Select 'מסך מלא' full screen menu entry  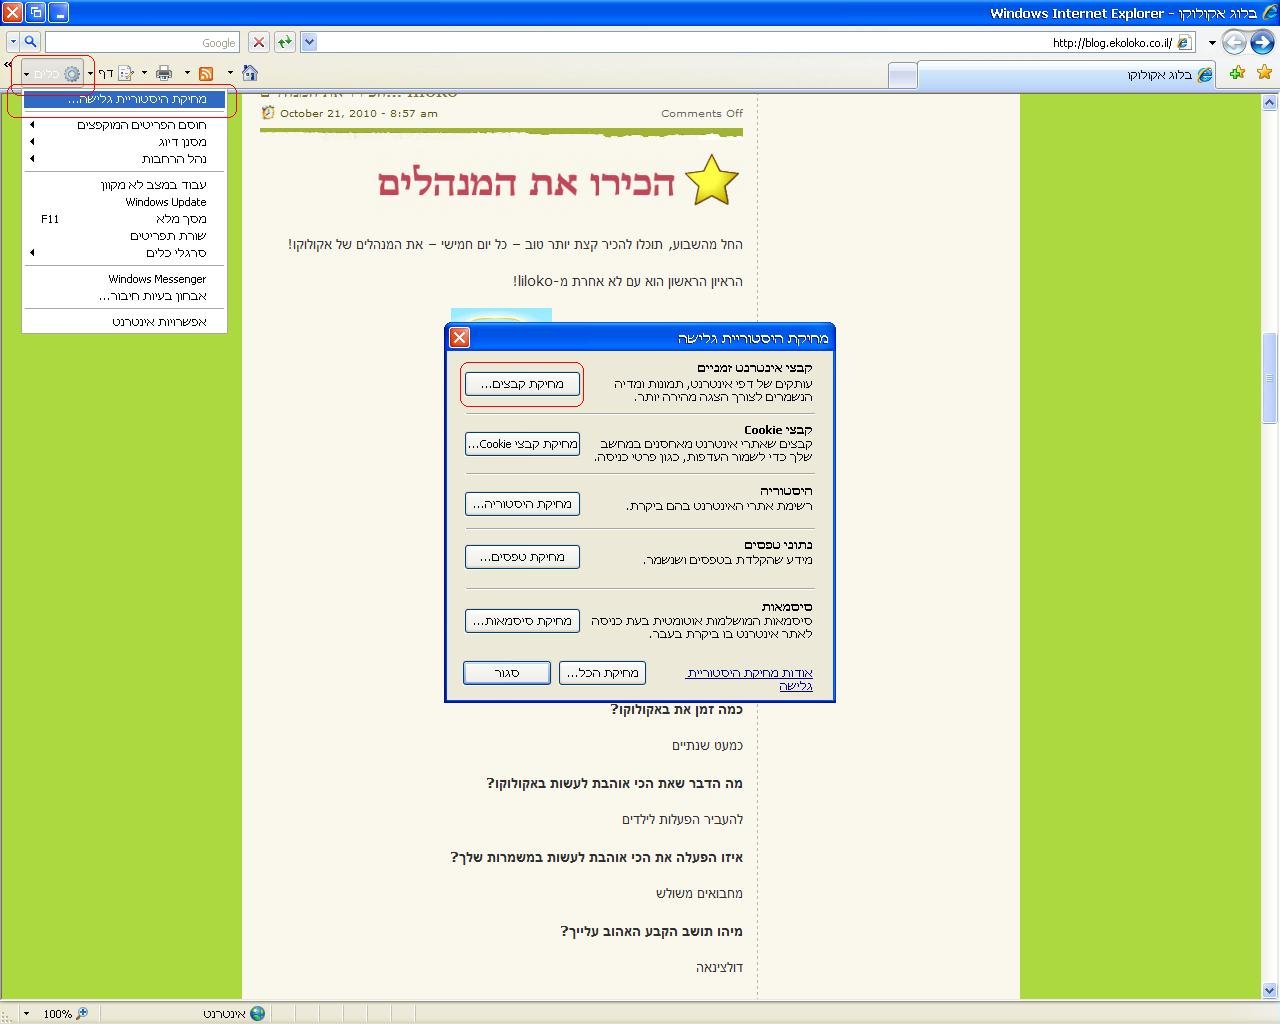(x=181, y=219)
